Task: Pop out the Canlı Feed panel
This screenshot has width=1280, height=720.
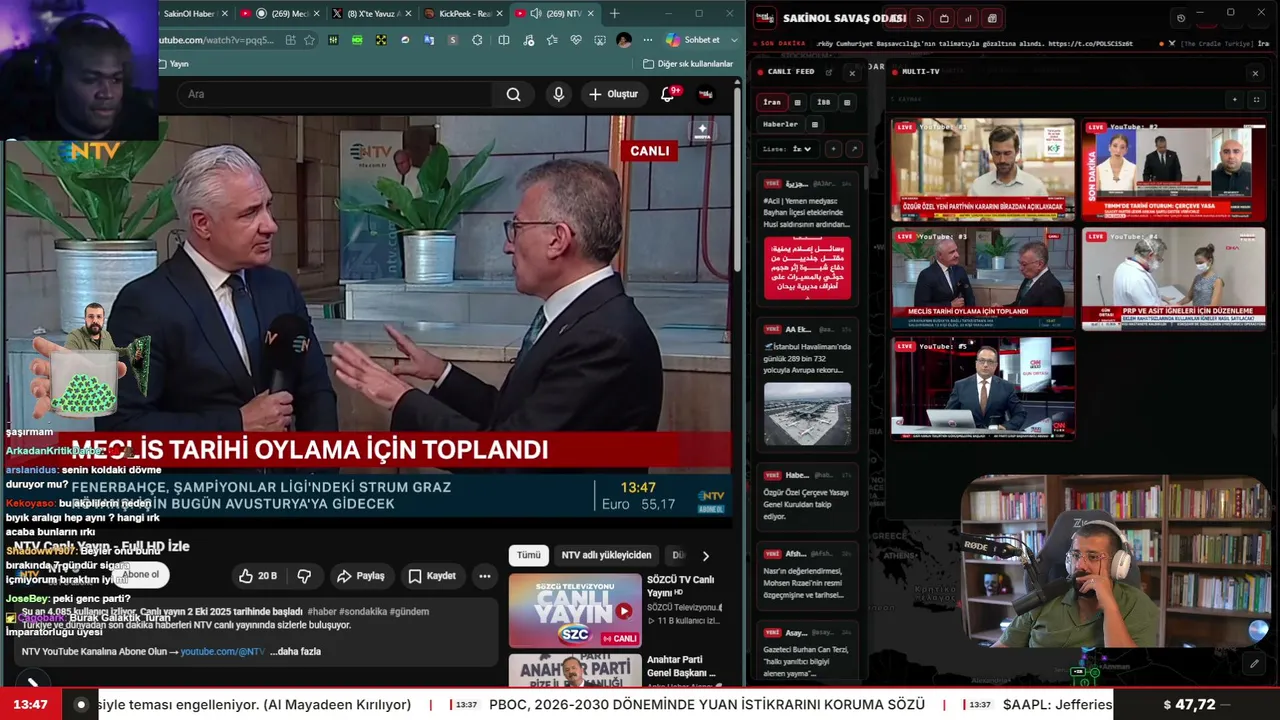Action: tap(829, 72)
